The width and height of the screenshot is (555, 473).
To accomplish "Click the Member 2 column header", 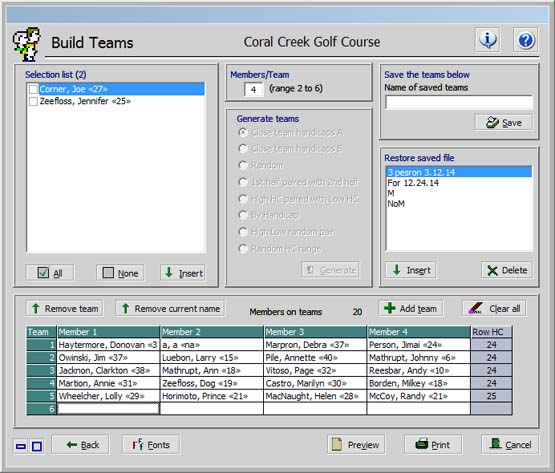I will (212, 332).
